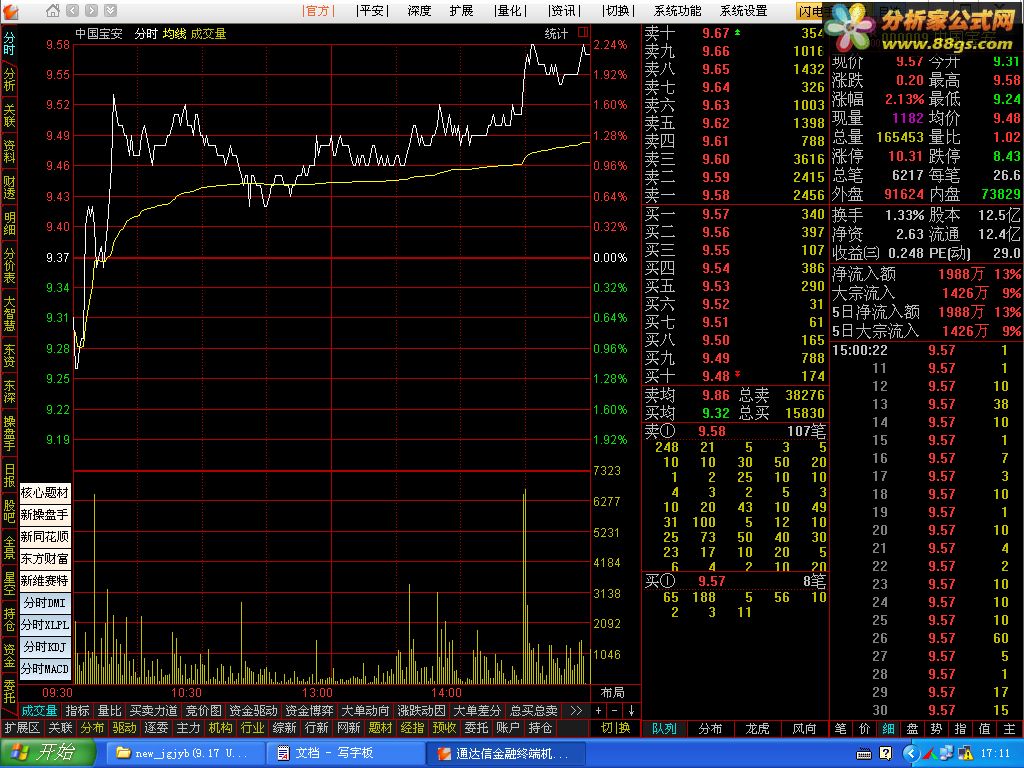
Task: Open the 系统设置 menu
Action: pyautogui.click(x=743, y=10)
